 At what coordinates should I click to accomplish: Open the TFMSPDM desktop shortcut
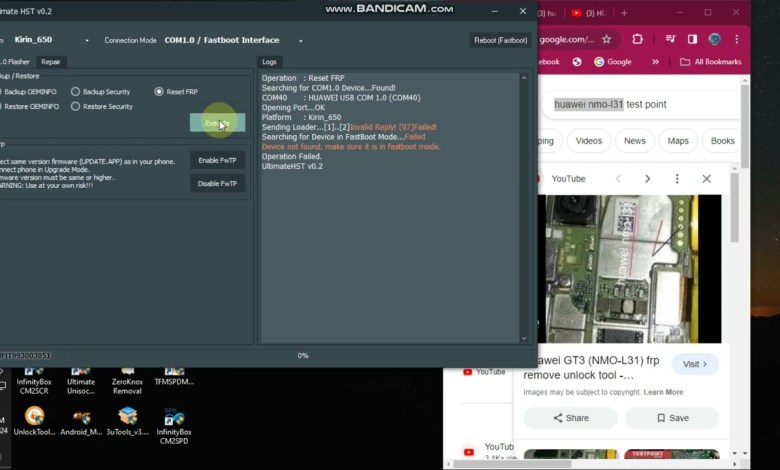coord(174,377)
